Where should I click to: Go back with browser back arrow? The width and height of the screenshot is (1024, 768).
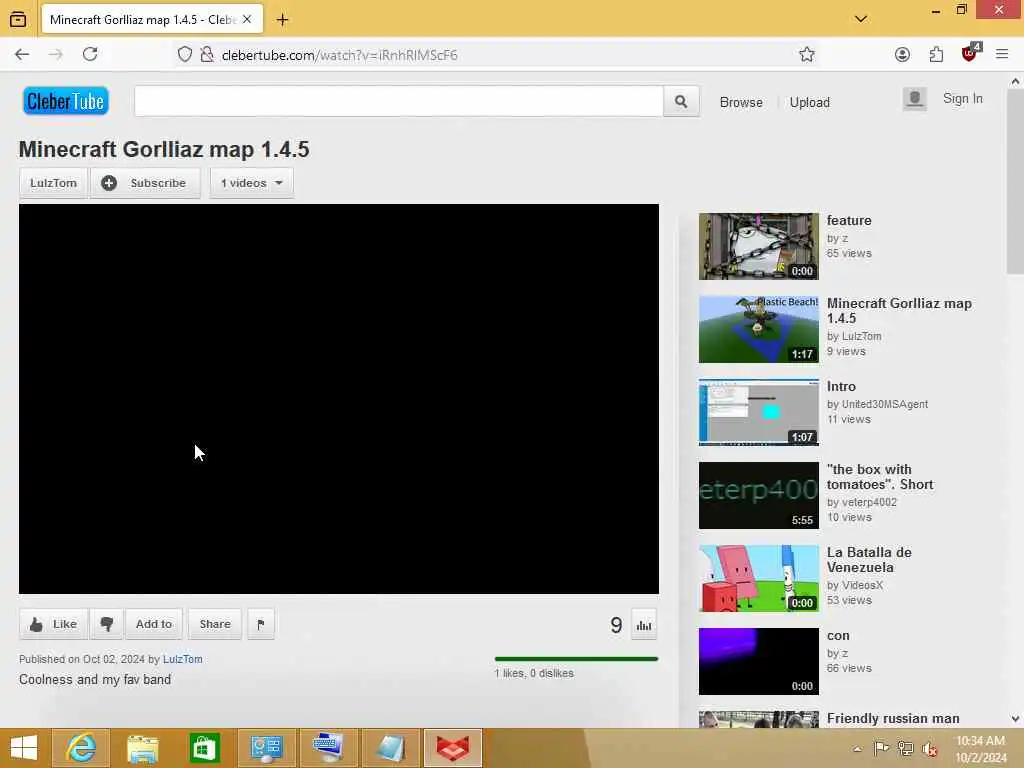pos(22,55)
